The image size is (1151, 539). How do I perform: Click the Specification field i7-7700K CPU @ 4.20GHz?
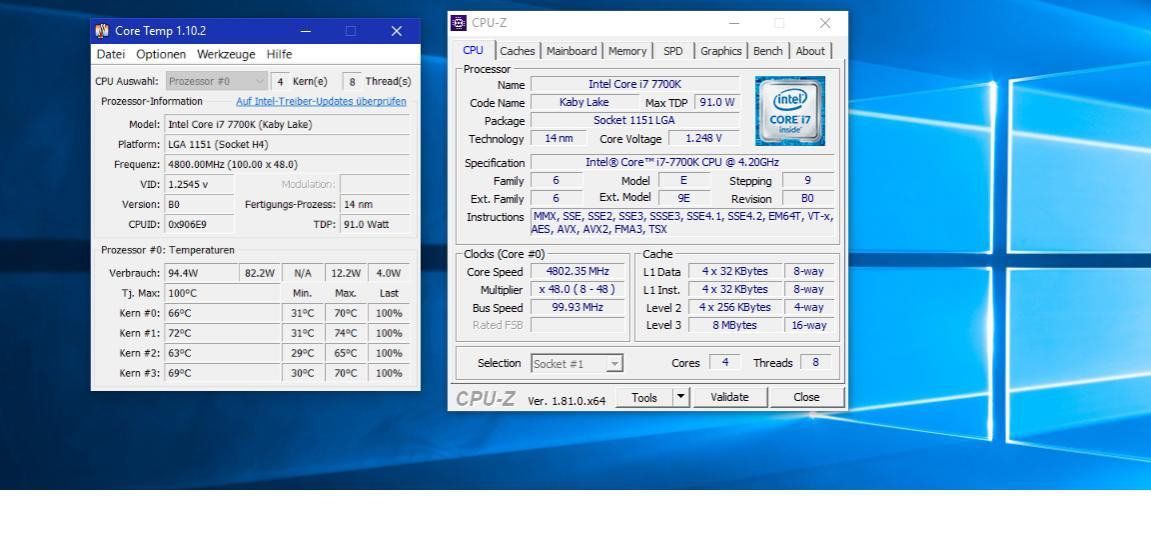click(682, 162)
